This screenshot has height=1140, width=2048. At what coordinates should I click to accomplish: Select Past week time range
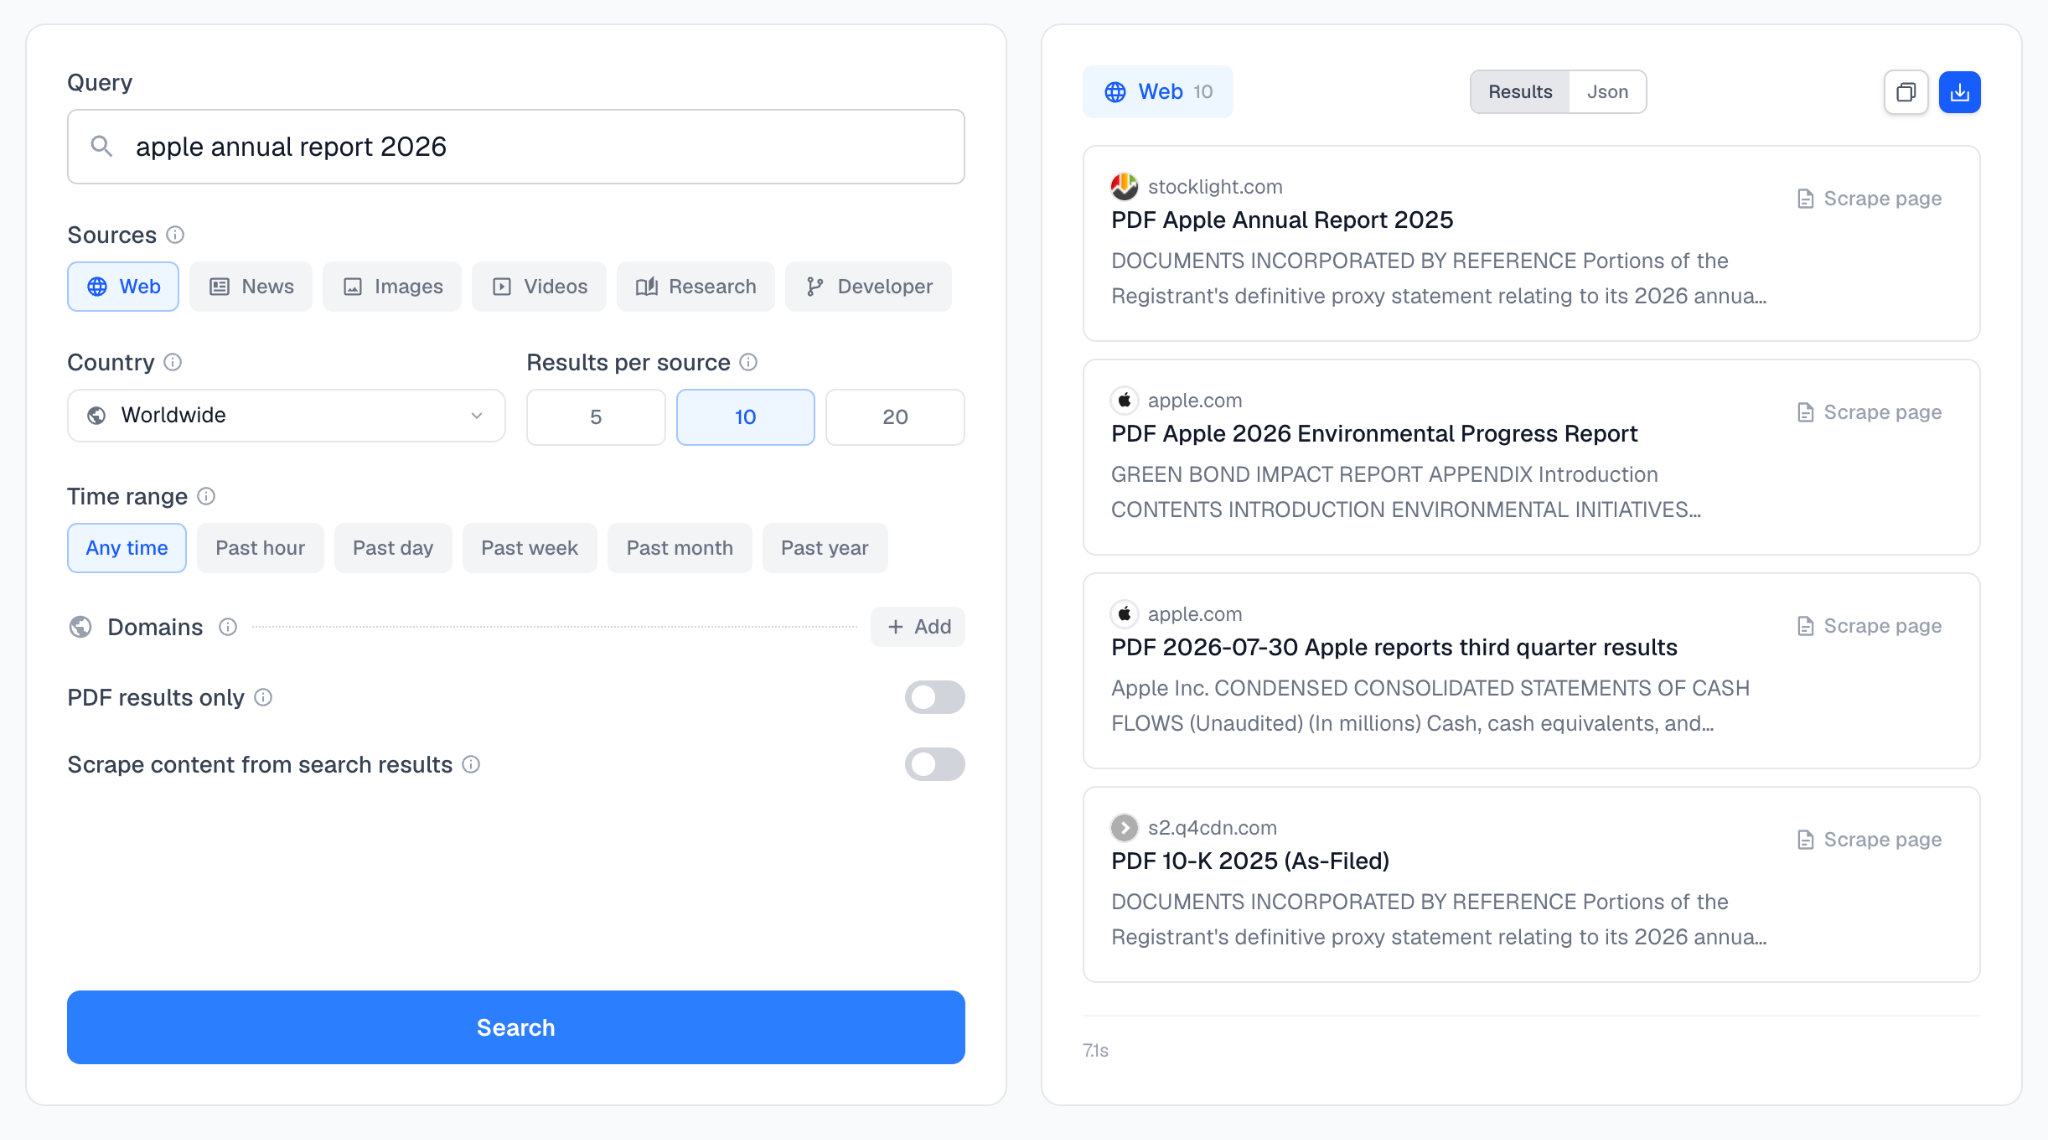pyautogui.click(x=530, y=548)
